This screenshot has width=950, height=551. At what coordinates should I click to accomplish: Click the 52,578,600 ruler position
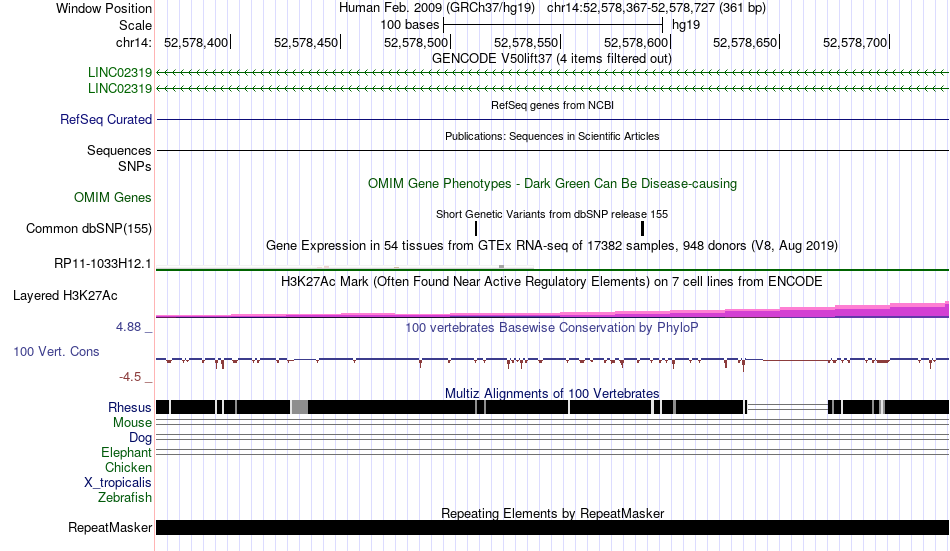click(637, 42)
